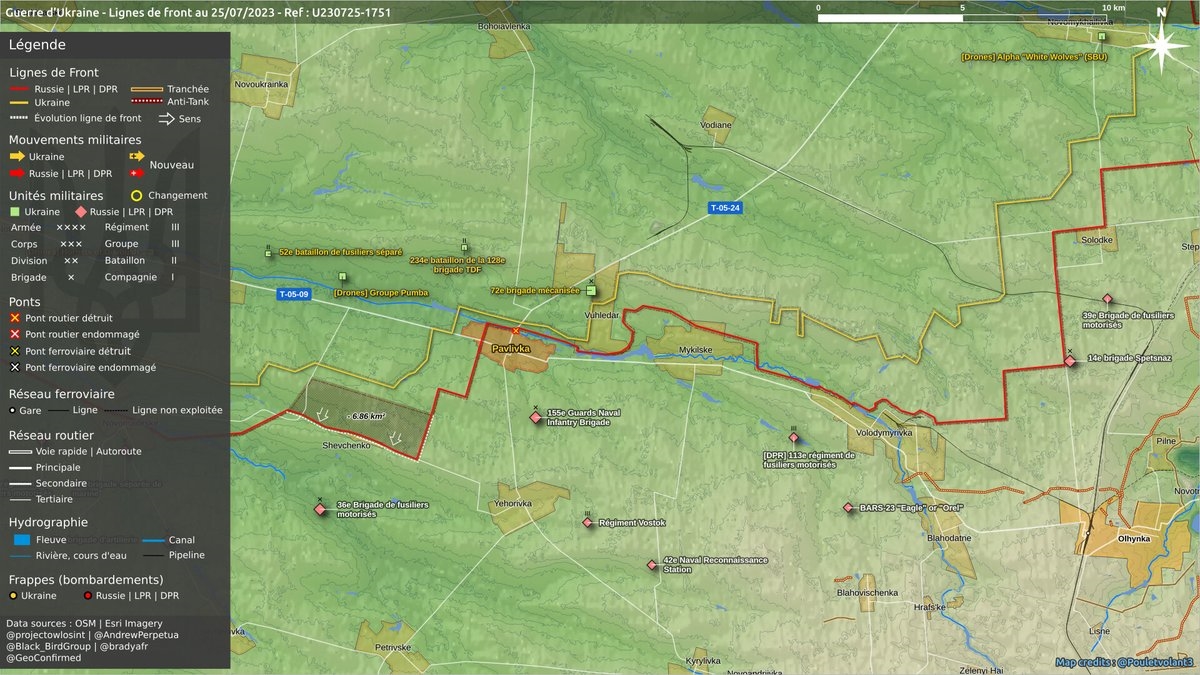Click the red Russie movement arrow in legend
1200x675 pixels.
click(17, 173)
